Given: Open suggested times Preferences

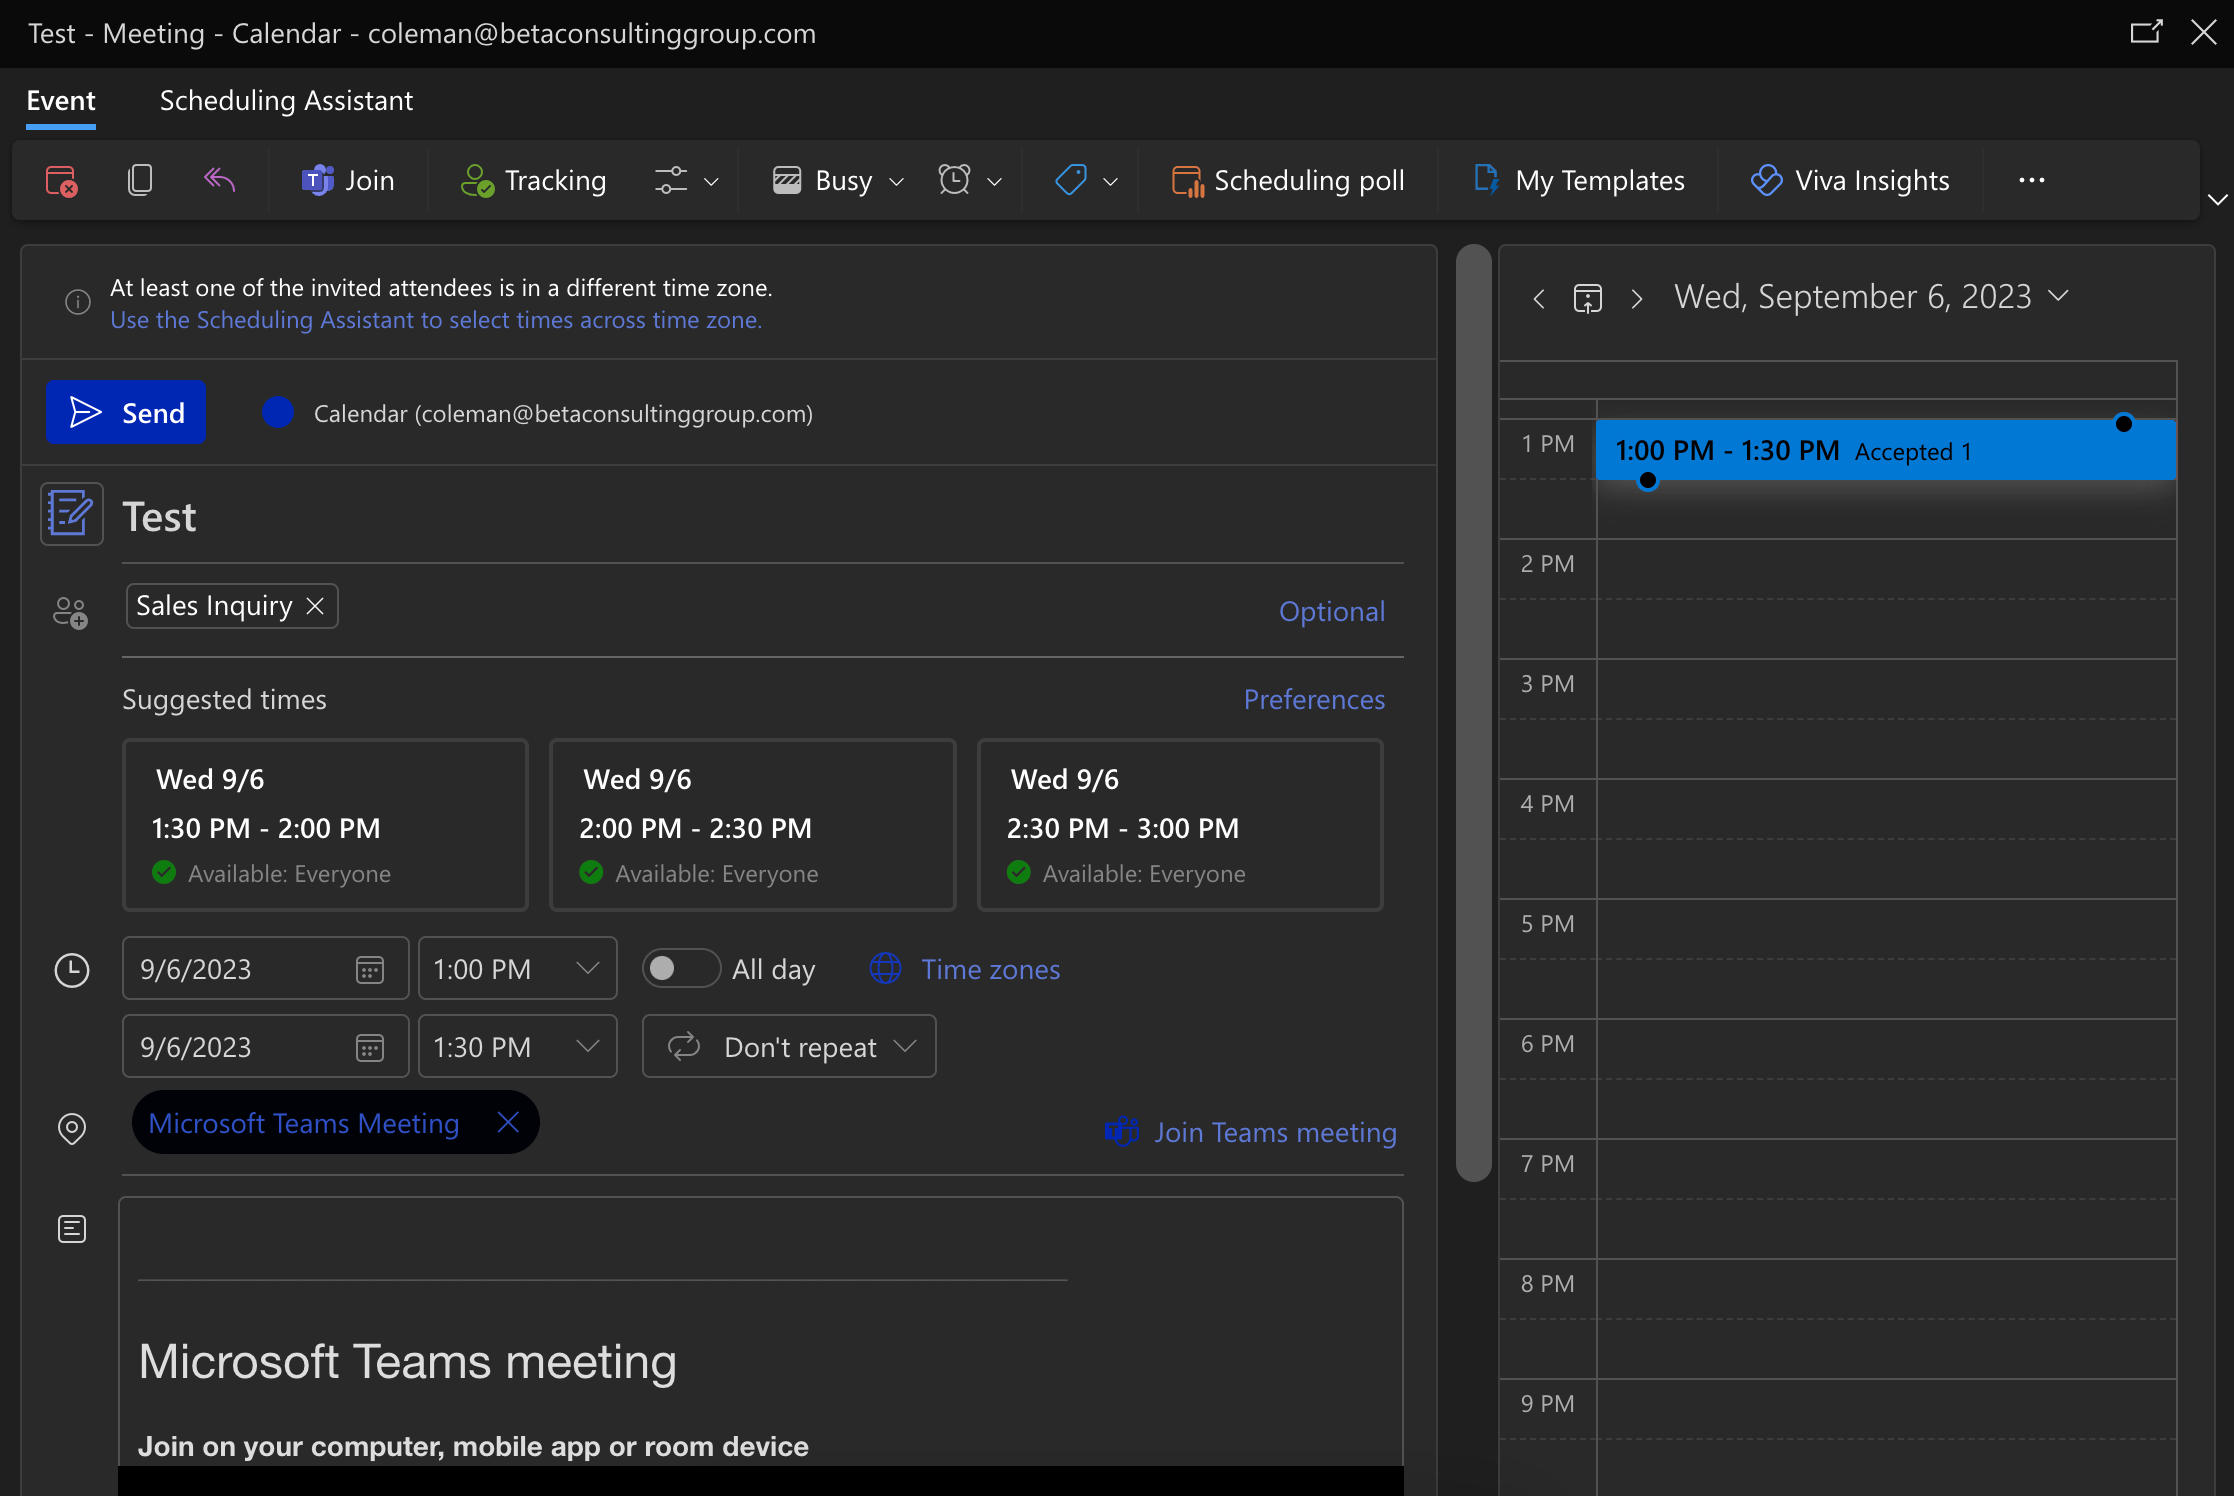Looking at the screenshot, I should [x=1314, y=699].
